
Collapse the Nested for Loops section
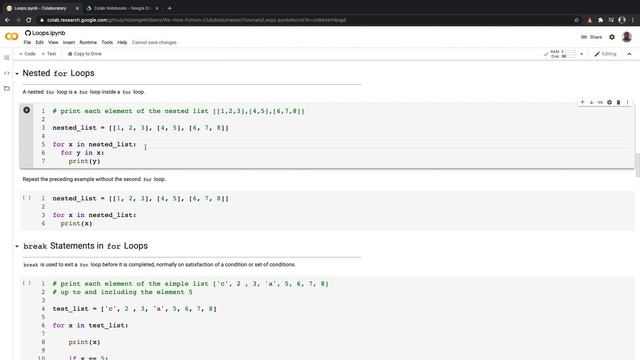pyautogui.click(x=17, y=73)
